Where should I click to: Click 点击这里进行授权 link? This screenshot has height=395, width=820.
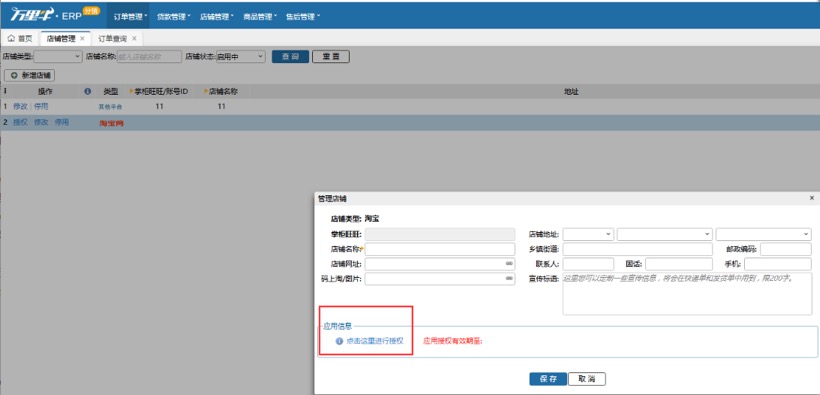[x=374, y=341]
